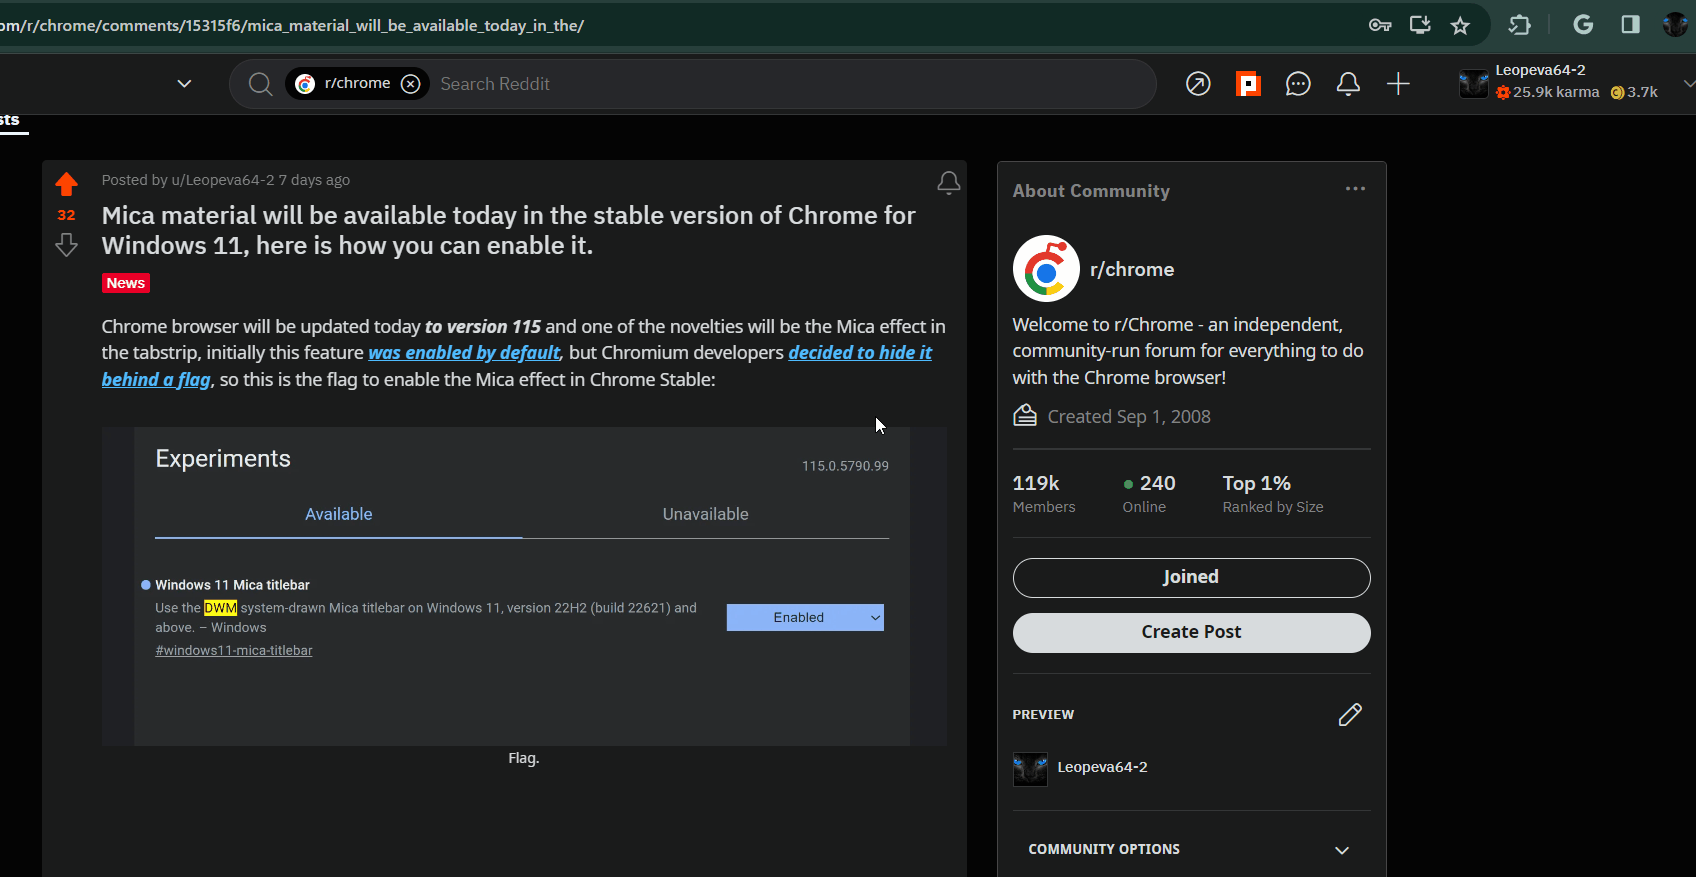Click the Experiments heading in the image
This screenshot has height=877, width=1696.
(x=223, y=458)
